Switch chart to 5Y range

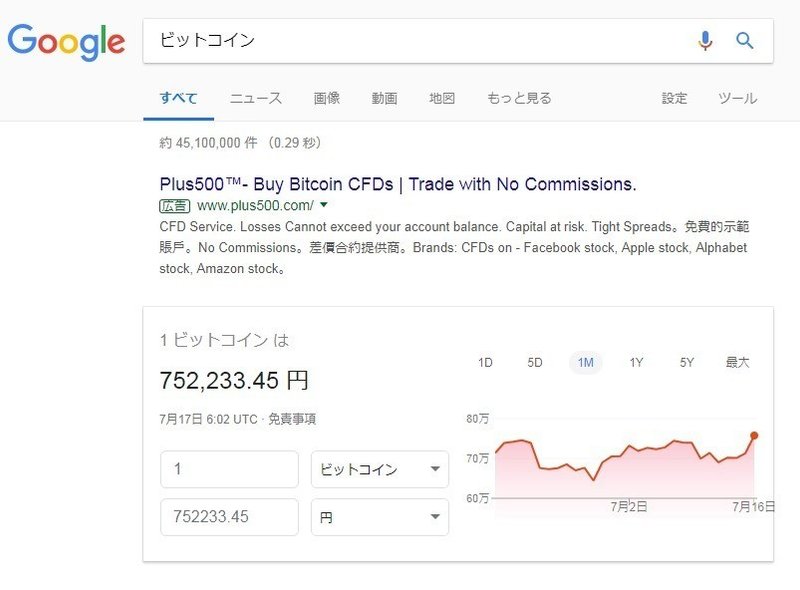pos(687,363)
